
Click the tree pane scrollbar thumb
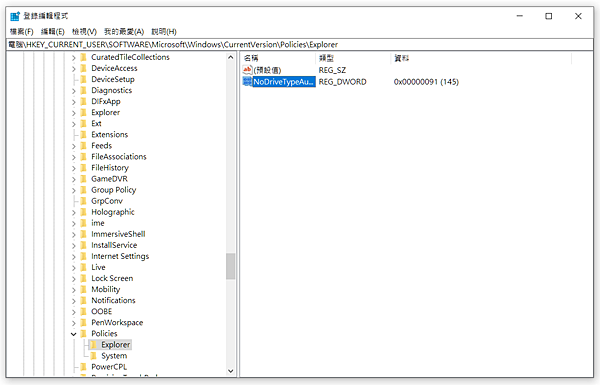[230, 266]
